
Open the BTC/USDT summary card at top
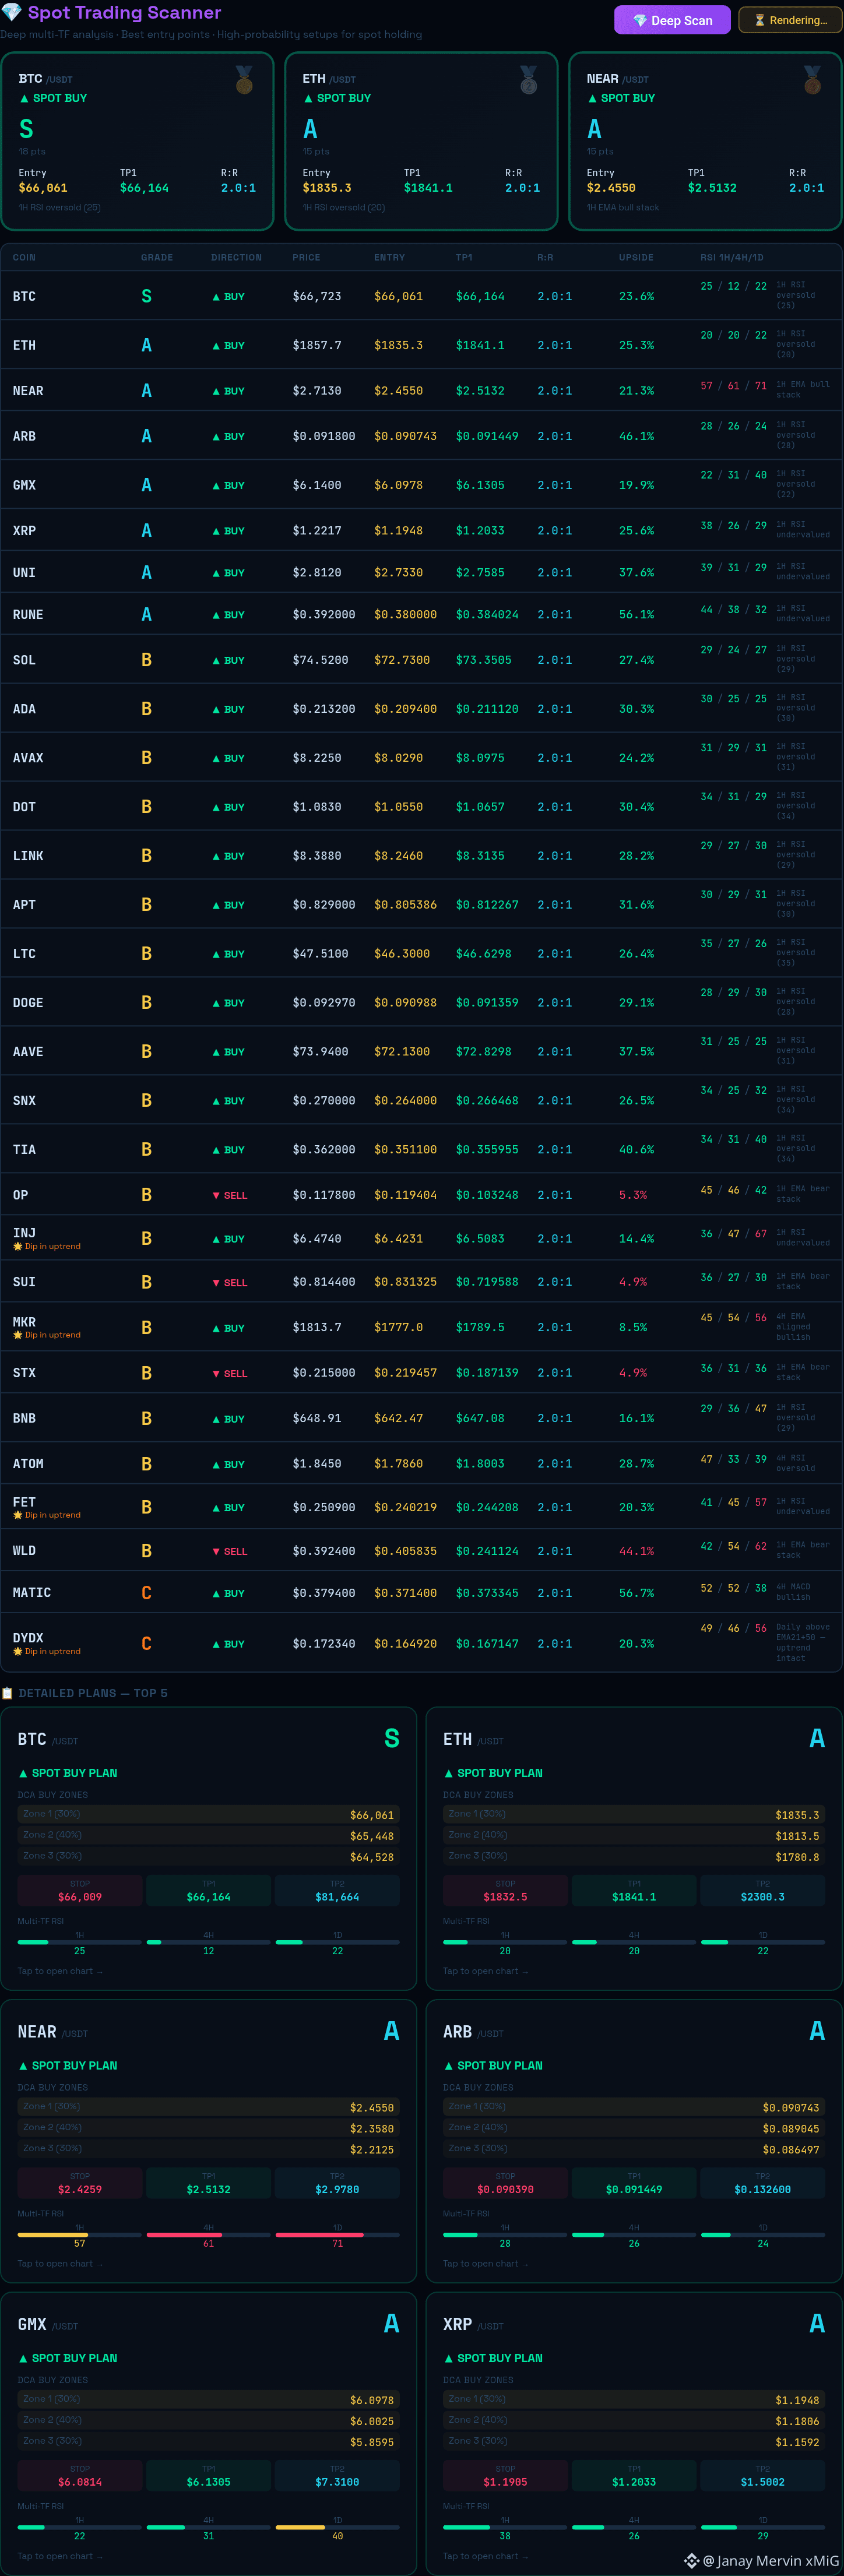click(137, 141)
